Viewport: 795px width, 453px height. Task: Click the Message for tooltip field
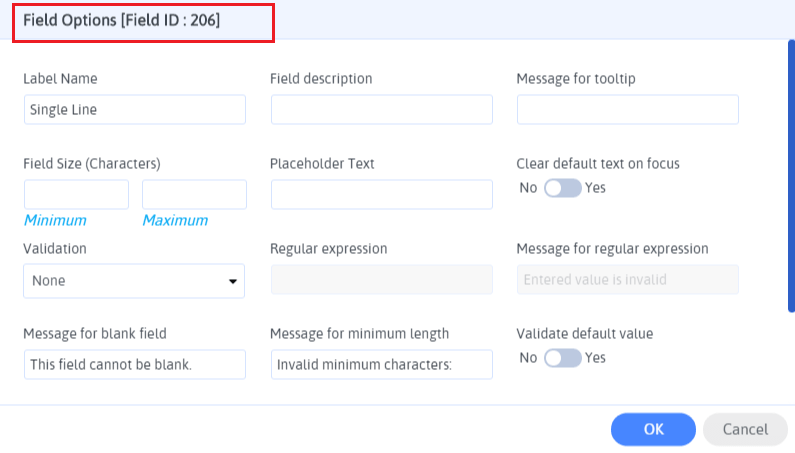click(627, 110)
